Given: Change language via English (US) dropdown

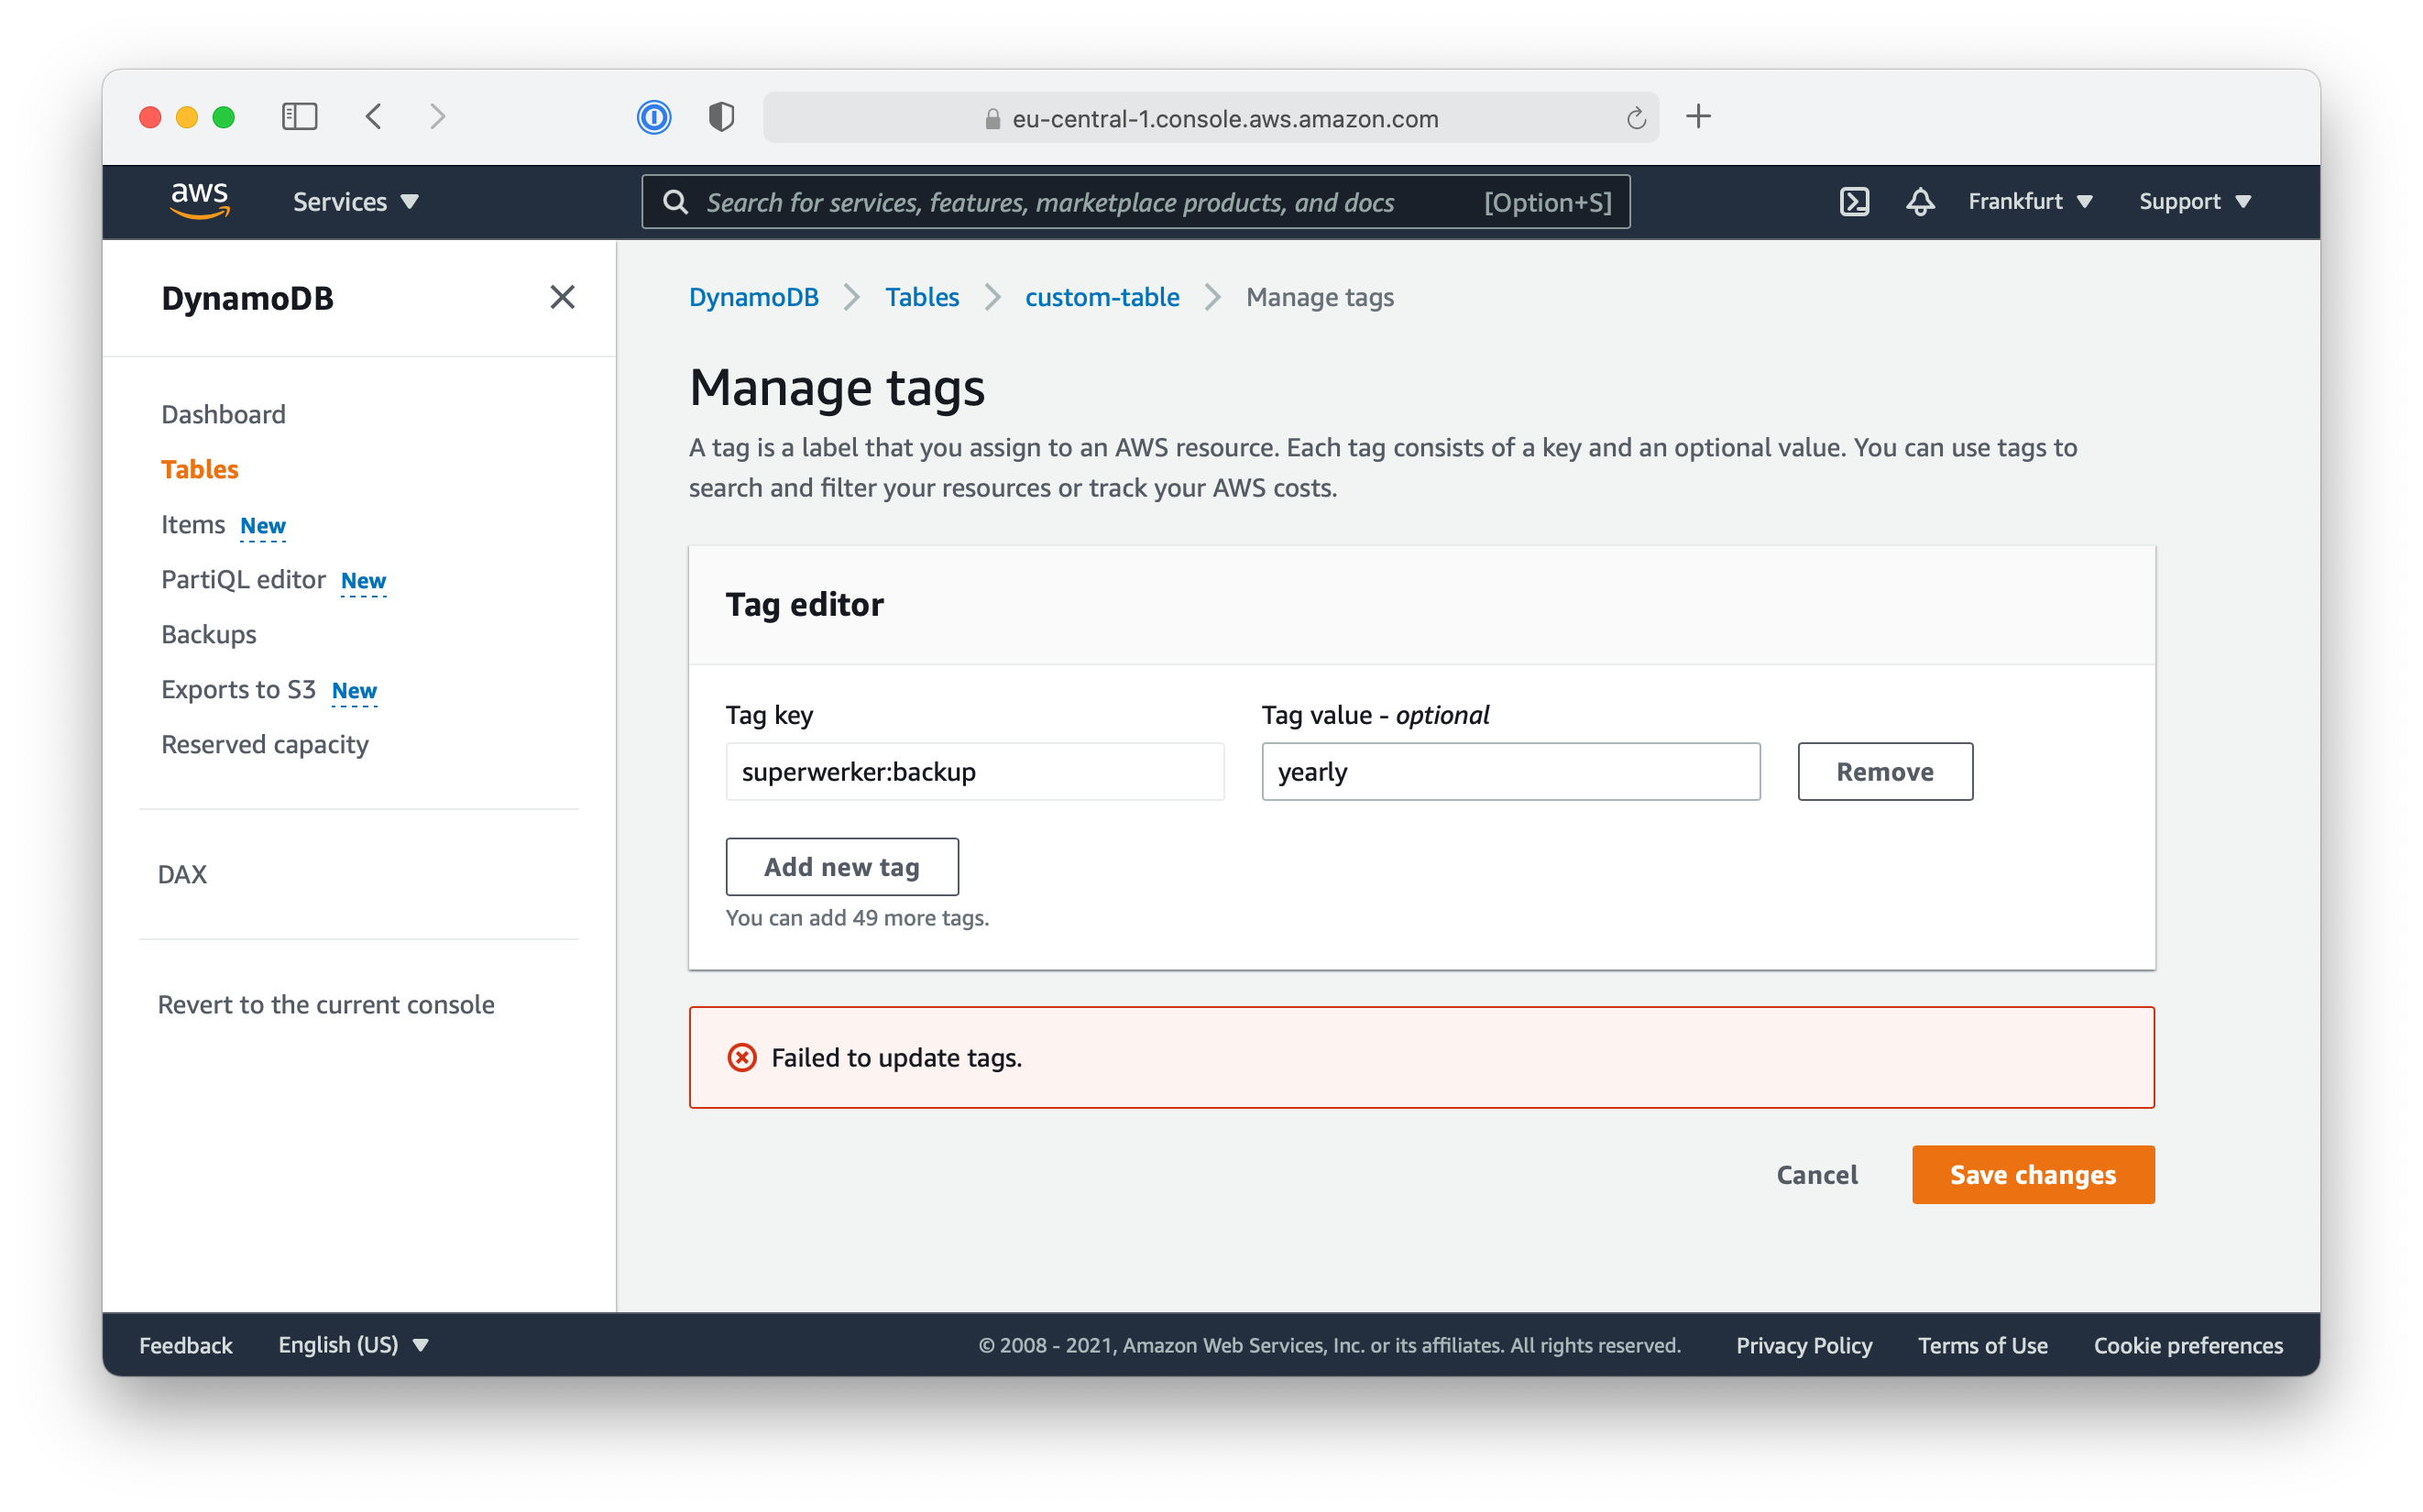Looking at the screenshot, I should [x=353, y=1344].
